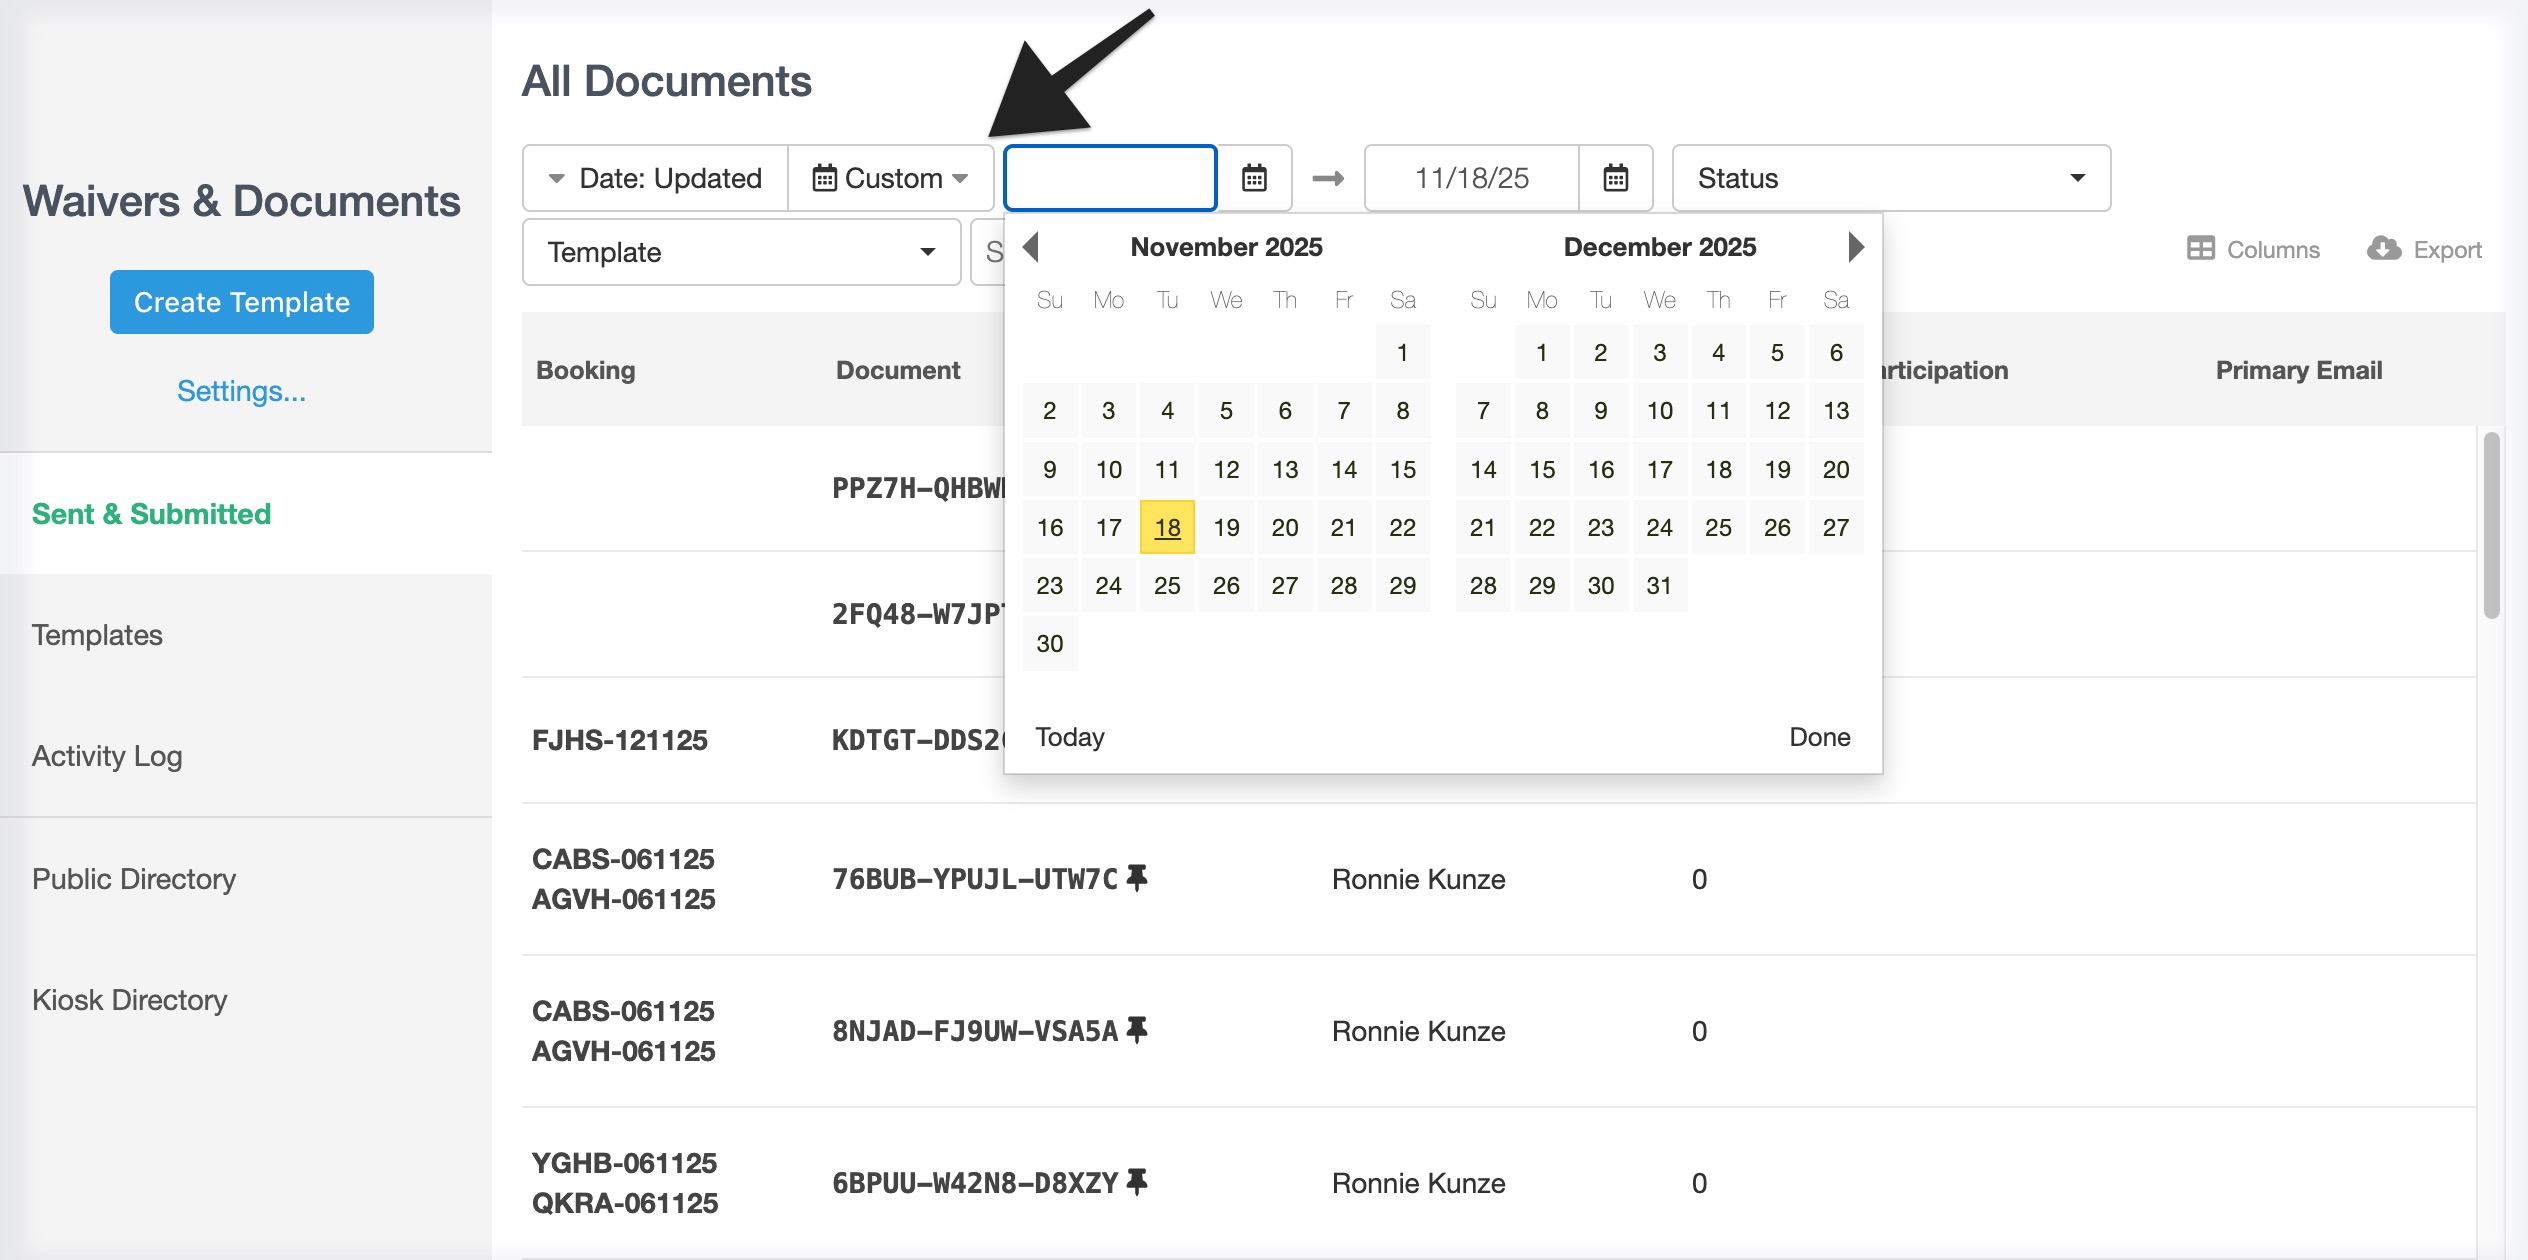This screenshot has width=2528, height=1260.
Task: Open the Template filter dropdown
Action: click(x=741, y=252)
